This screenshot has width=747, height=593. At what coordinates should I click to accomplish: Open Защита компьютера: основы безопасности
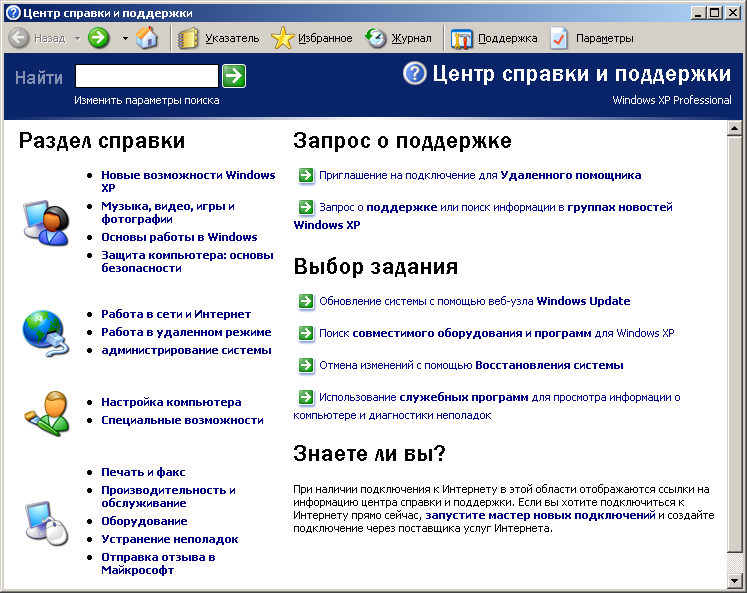[187, 261]
